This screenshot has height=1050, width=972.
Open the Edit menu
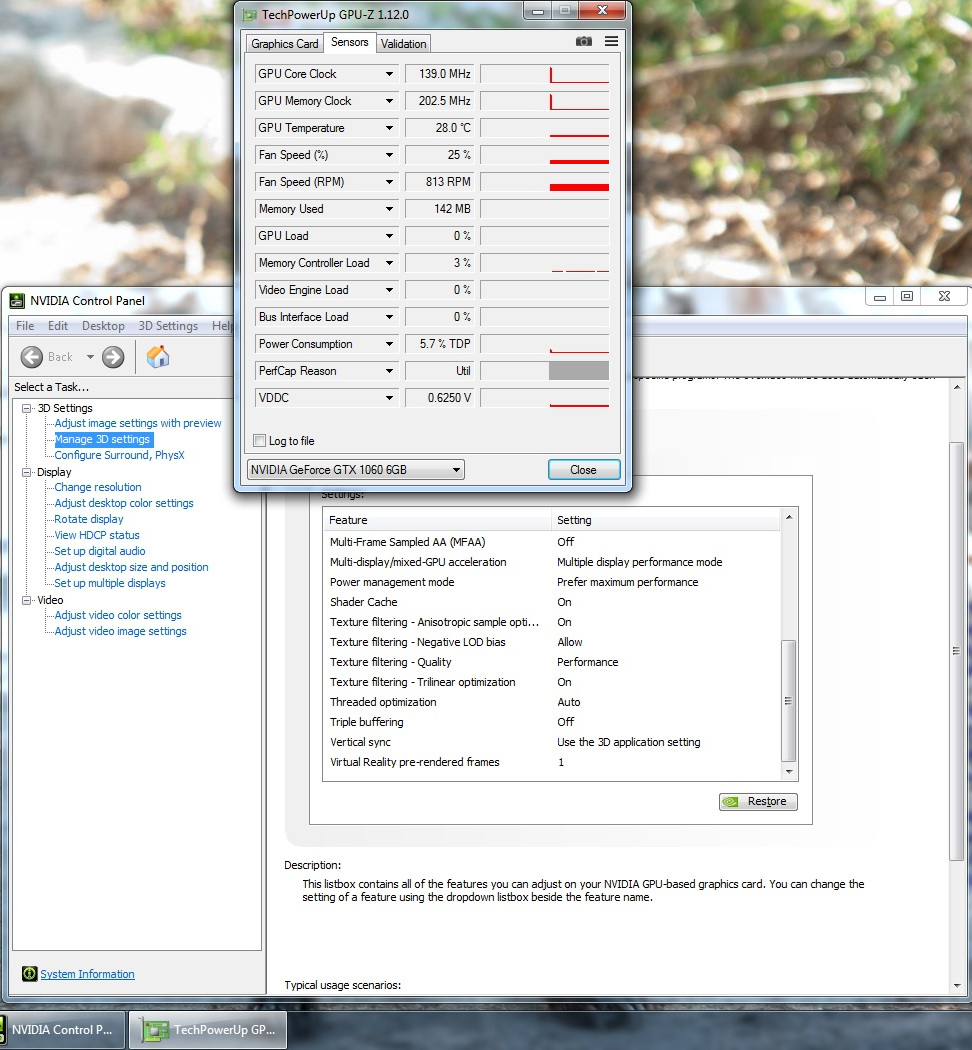pyautogui.click(x=58, y=325)
